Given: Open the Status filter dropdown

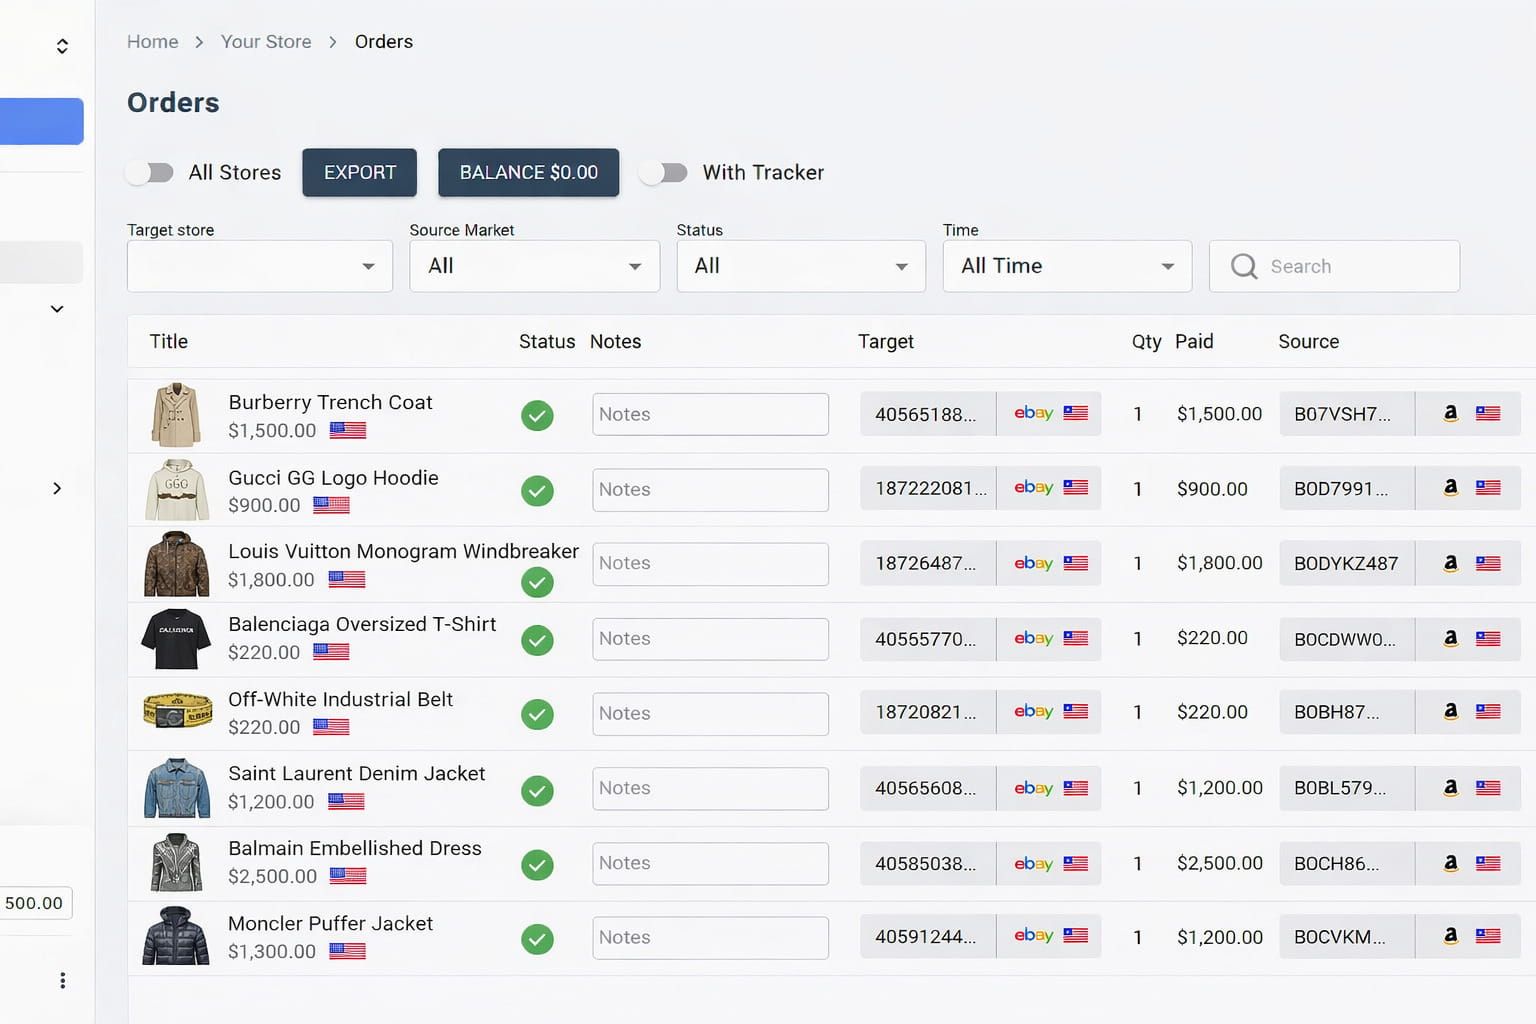Looking at the screenshot, I should tap(801, 266).
